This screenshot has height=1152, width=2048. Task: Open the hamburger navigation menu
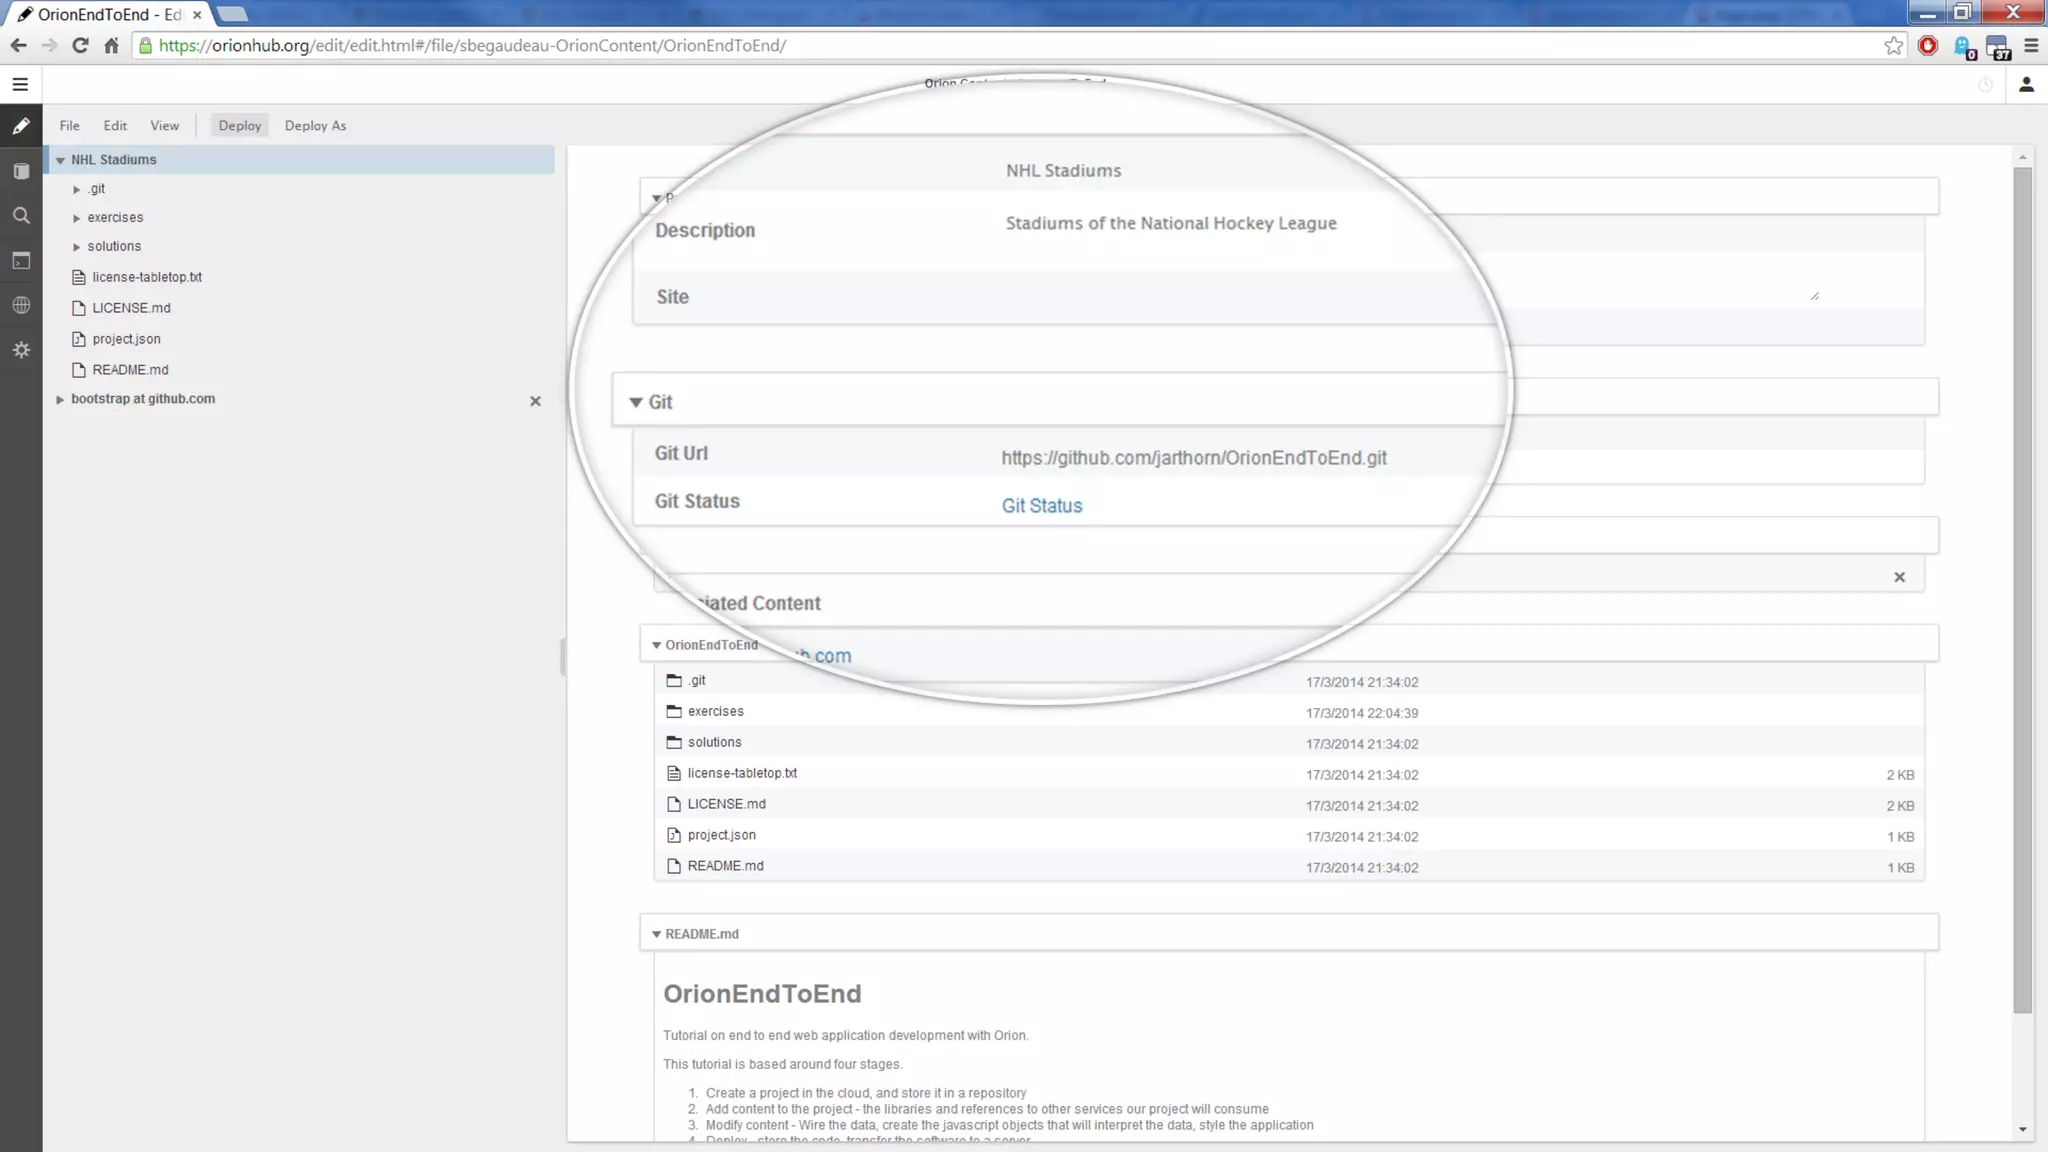coord(20,85)
